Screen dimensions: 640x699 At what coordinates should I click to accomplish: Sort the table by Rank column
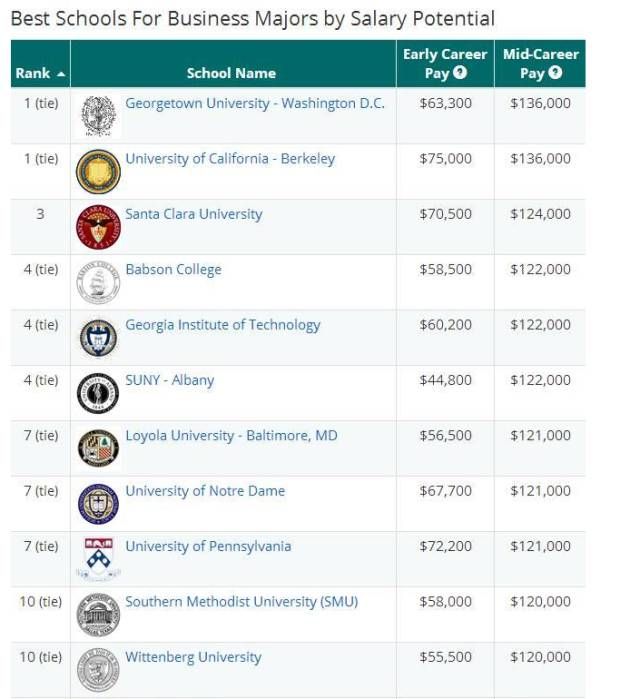(x=40, y=73)
